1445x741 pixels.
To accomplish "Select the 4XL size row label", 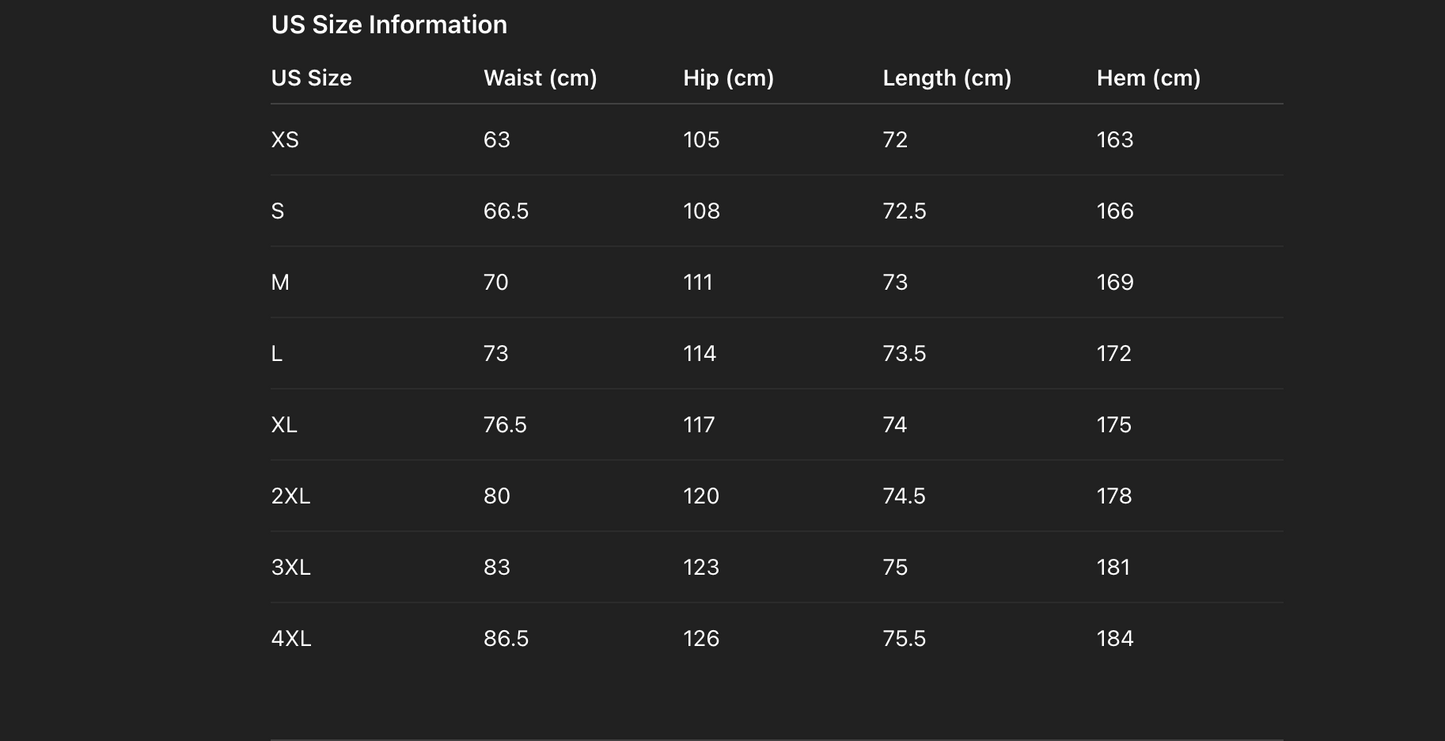I will [x=291, y=639].
